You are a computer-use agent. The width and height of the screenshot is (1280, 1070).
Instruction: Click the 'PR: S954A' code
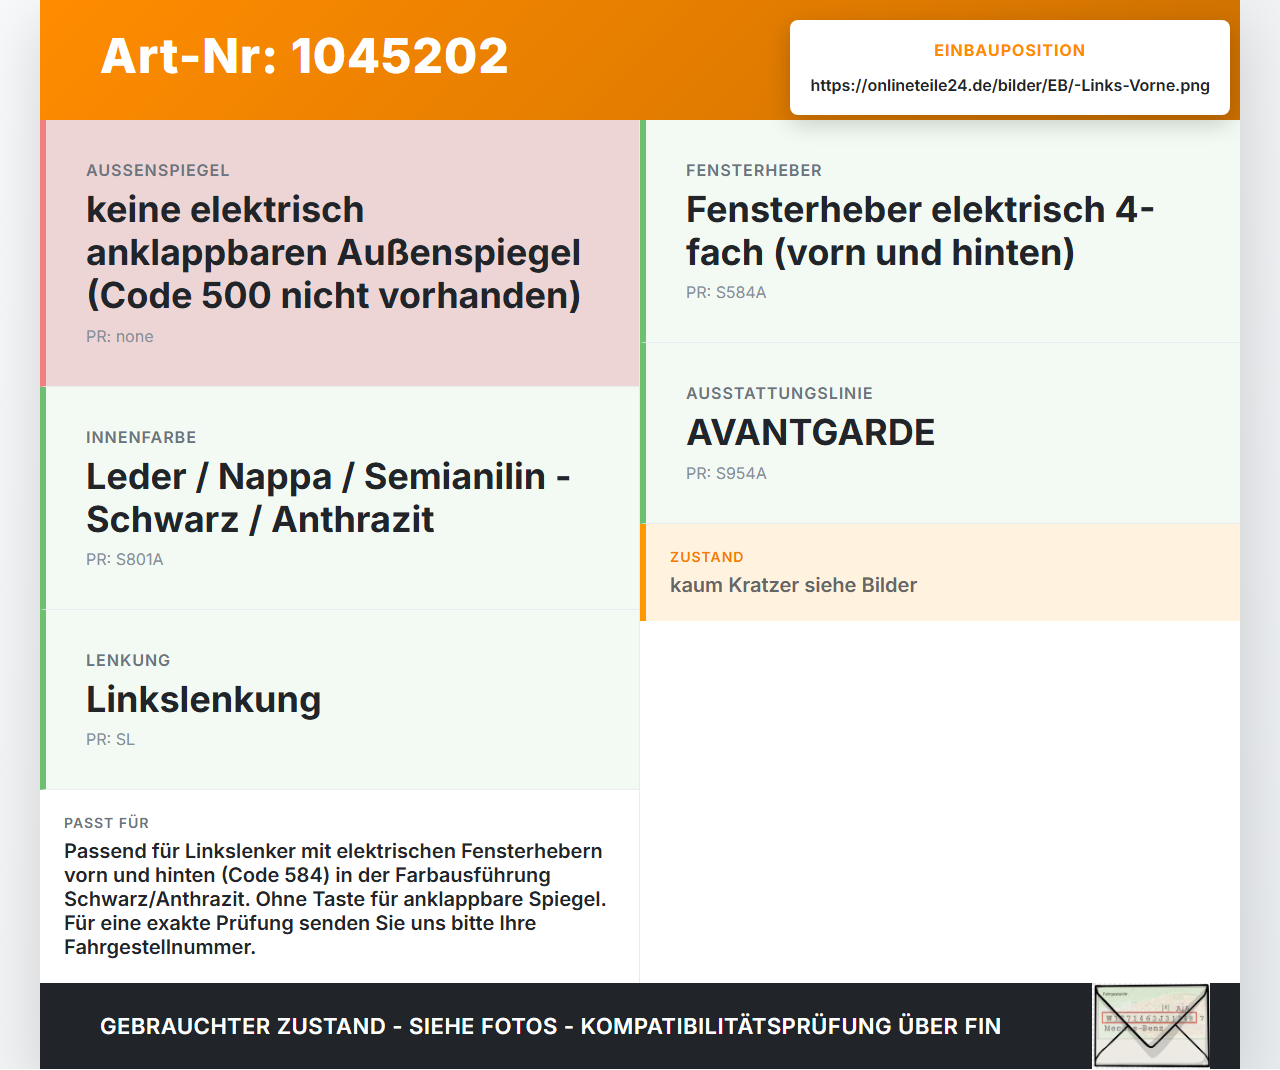coord(726,473)
